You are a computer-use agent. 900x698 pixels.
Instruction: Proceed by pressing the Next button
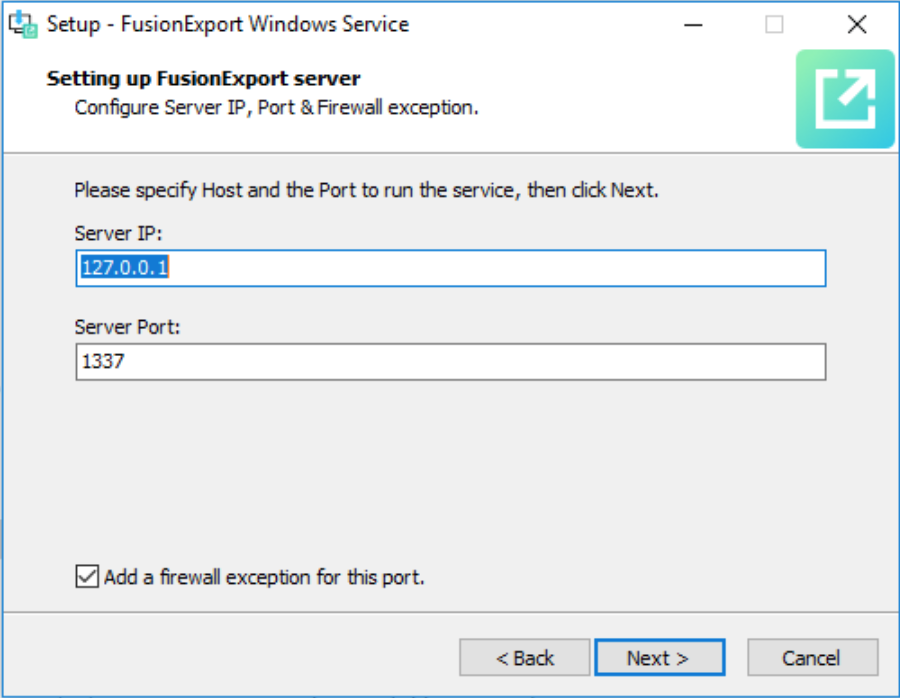[x=659, y=658]
